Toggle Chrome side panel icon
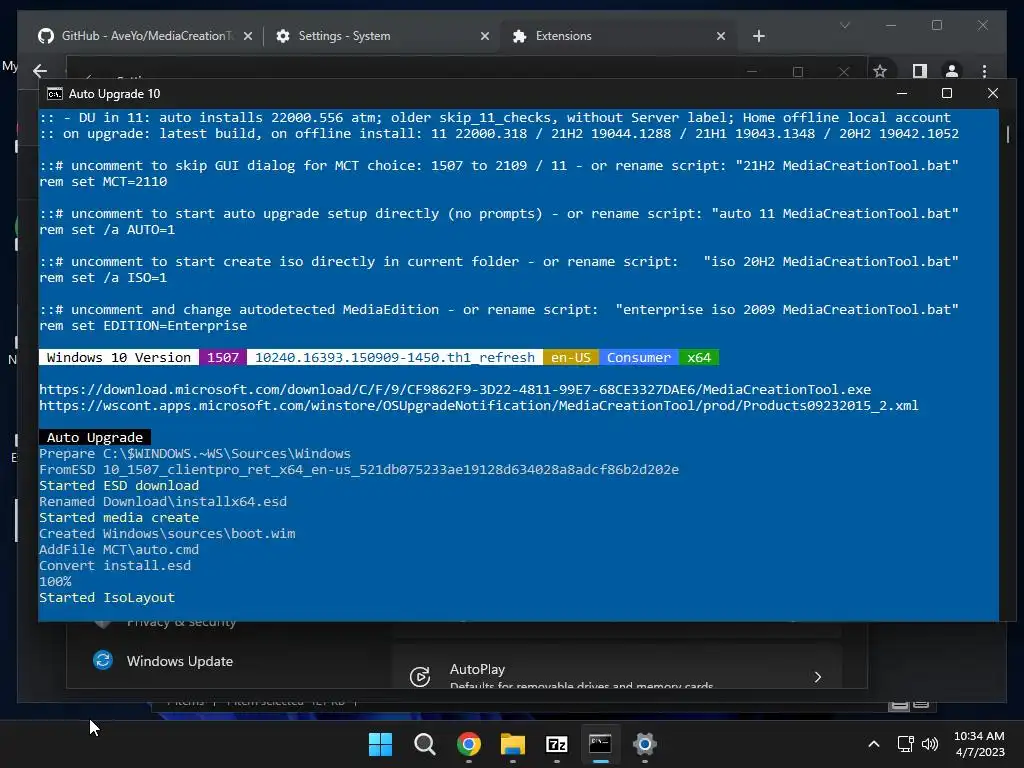 click(920, 71)
